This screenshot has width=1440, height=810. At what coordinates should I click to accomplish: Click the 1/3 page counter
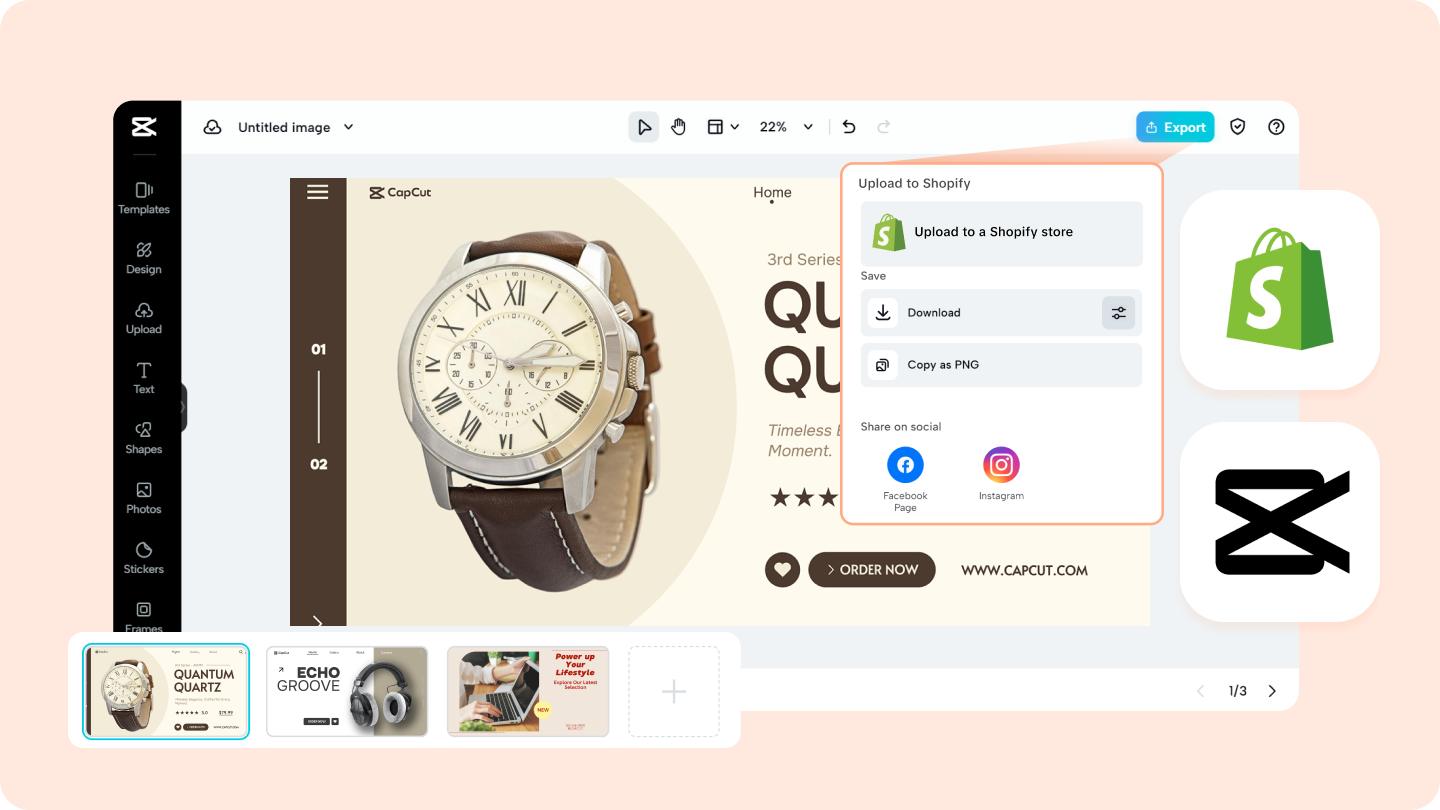1237,691
